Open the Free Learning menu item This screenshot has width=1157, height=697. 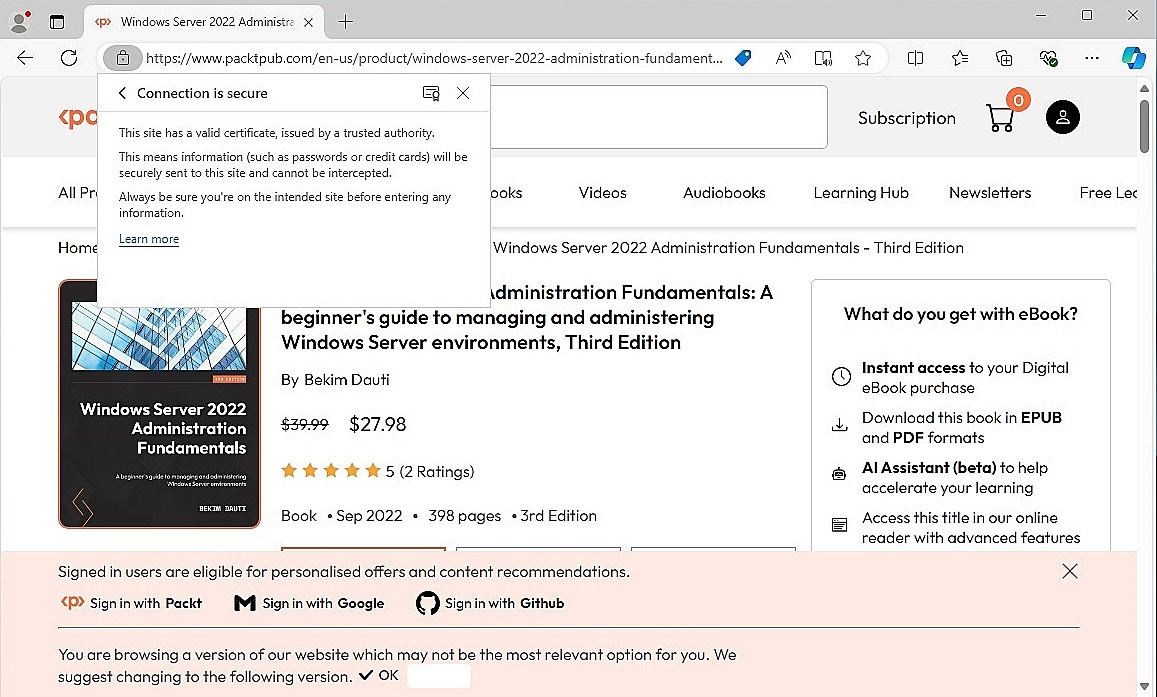click(x=1108, y=193)
